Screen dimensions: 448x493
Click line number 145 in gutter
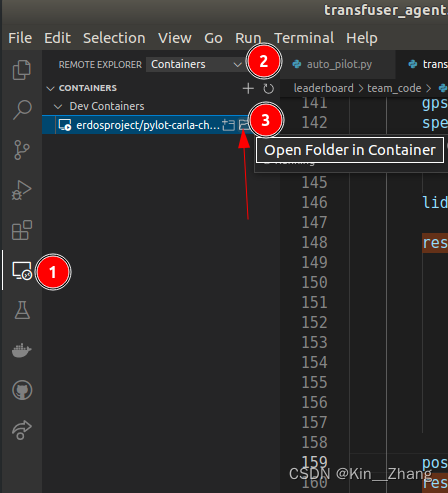point(314,182)
